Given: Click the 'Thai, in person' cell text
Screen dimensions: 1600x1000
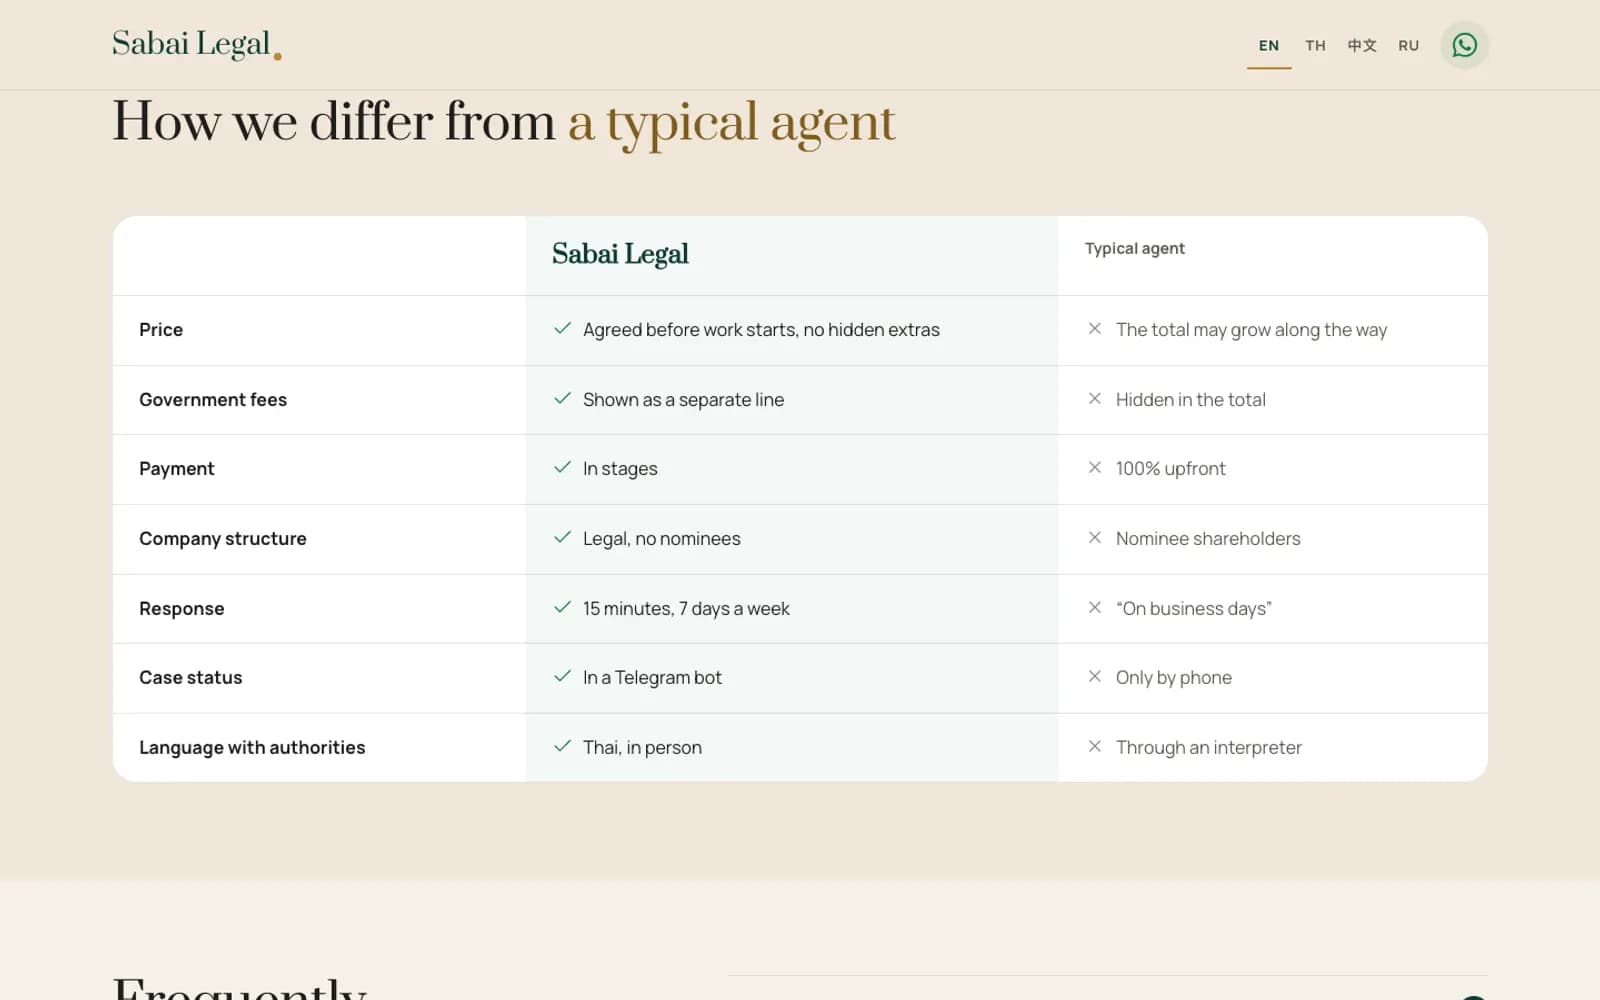Looking at the screenshot, I should coord(642,748).
